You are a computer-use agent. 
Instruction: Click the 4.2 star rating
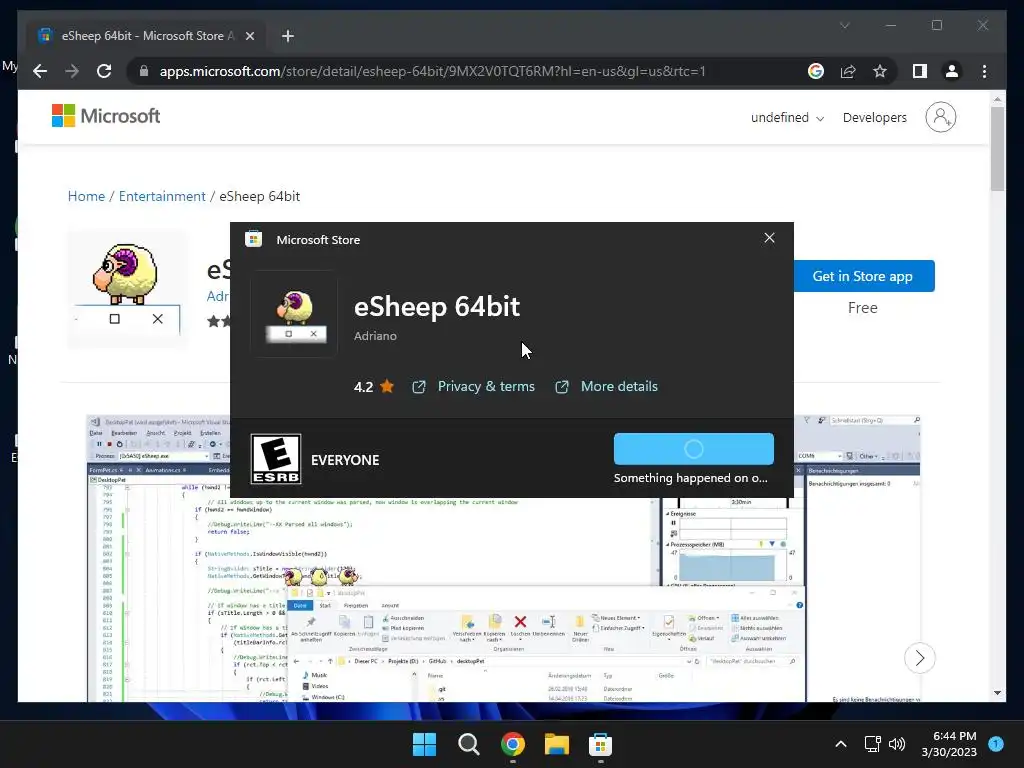374,387
